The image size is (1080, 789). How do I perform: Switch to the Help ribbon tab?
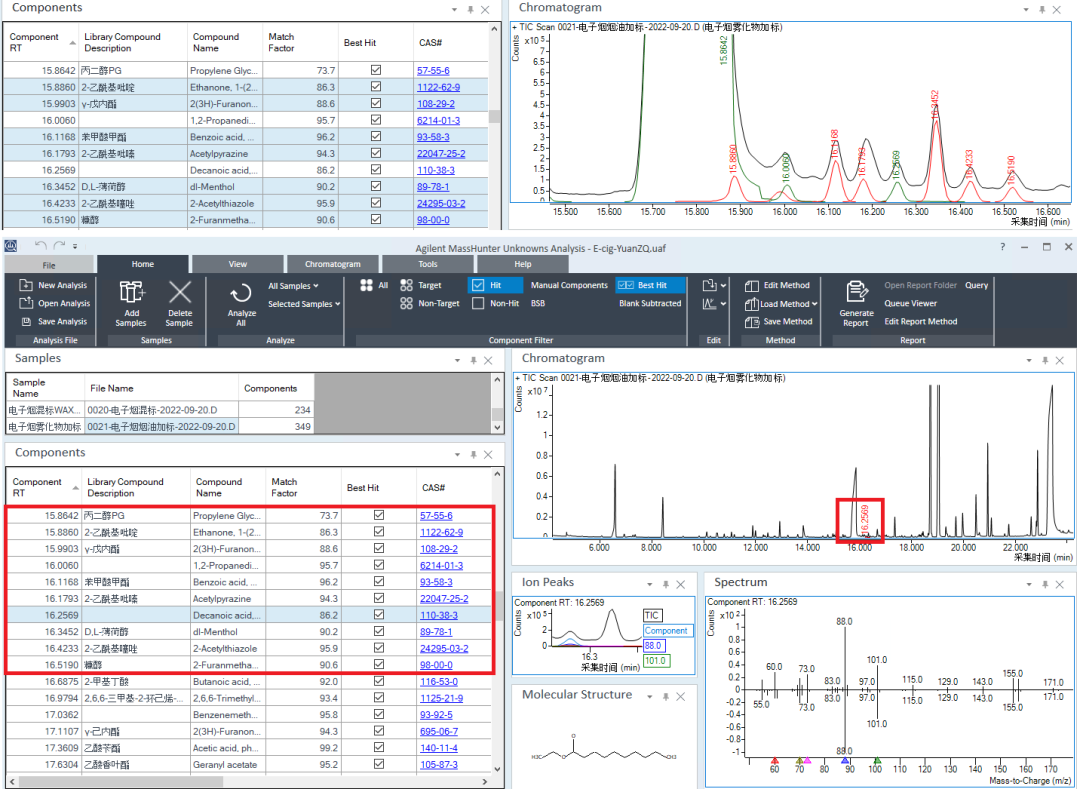click(x=523, y=264)
